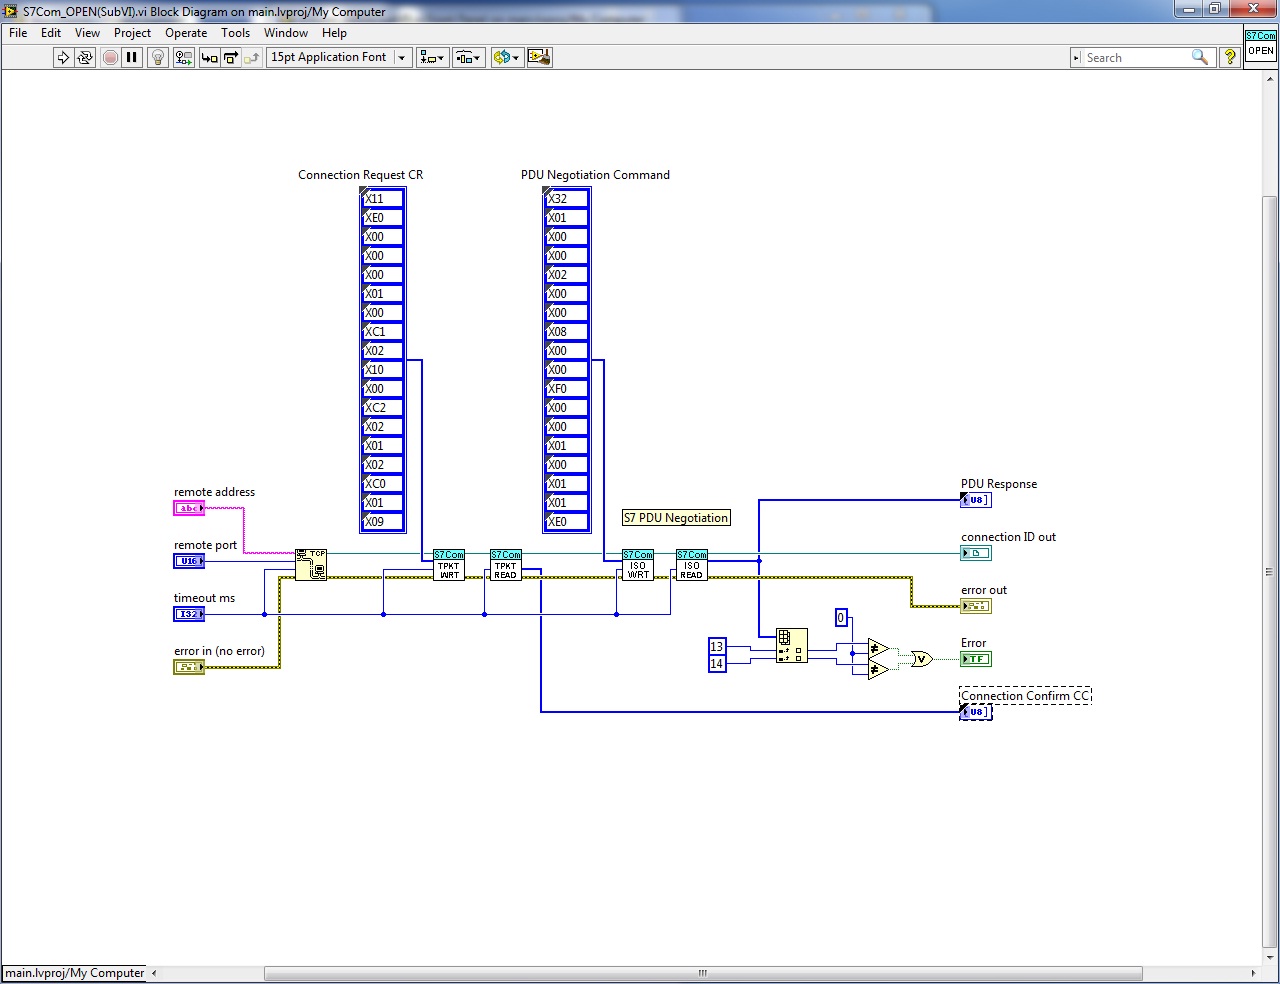This screenshot has height=984, width=1280.
Task: Select the connection ID out terminal
Action: coord(976,553)
